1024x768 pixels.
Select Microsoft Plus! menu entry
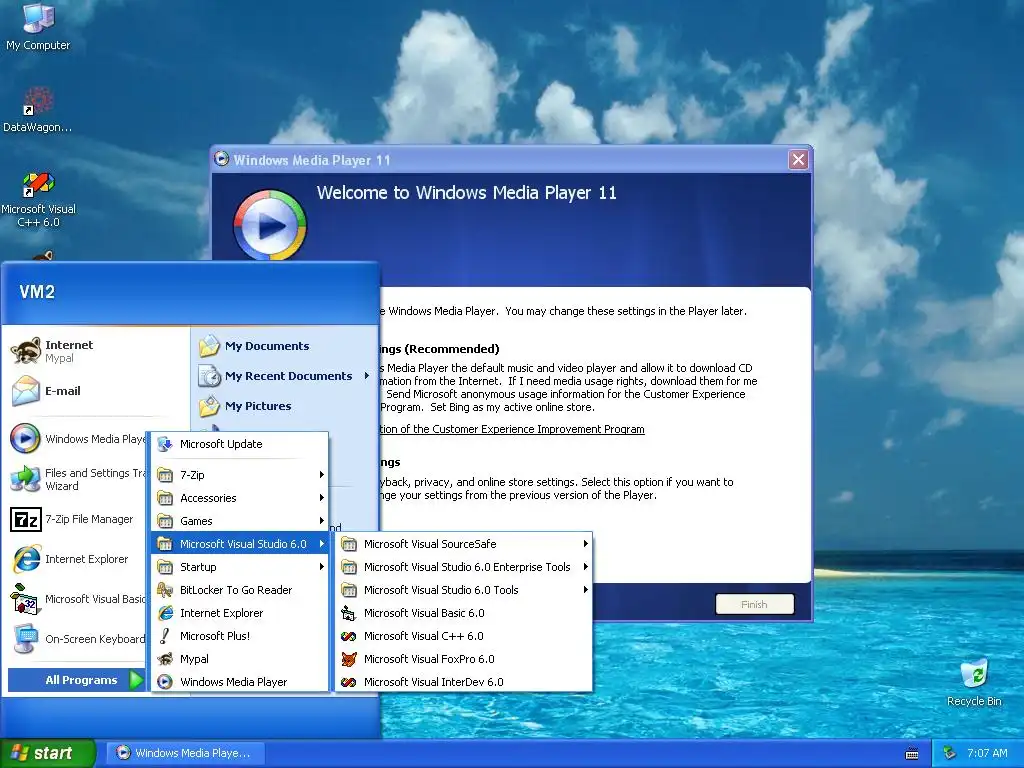click(x=240, y=635)
